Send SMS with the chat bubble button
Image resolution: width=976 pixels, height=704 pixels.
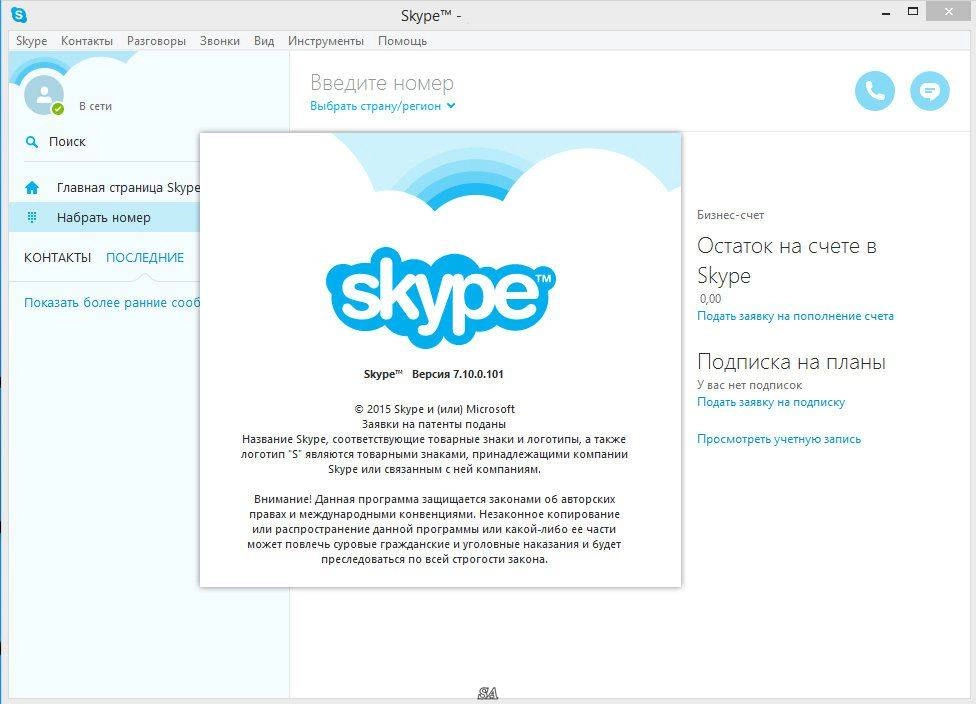coord(930,92)
